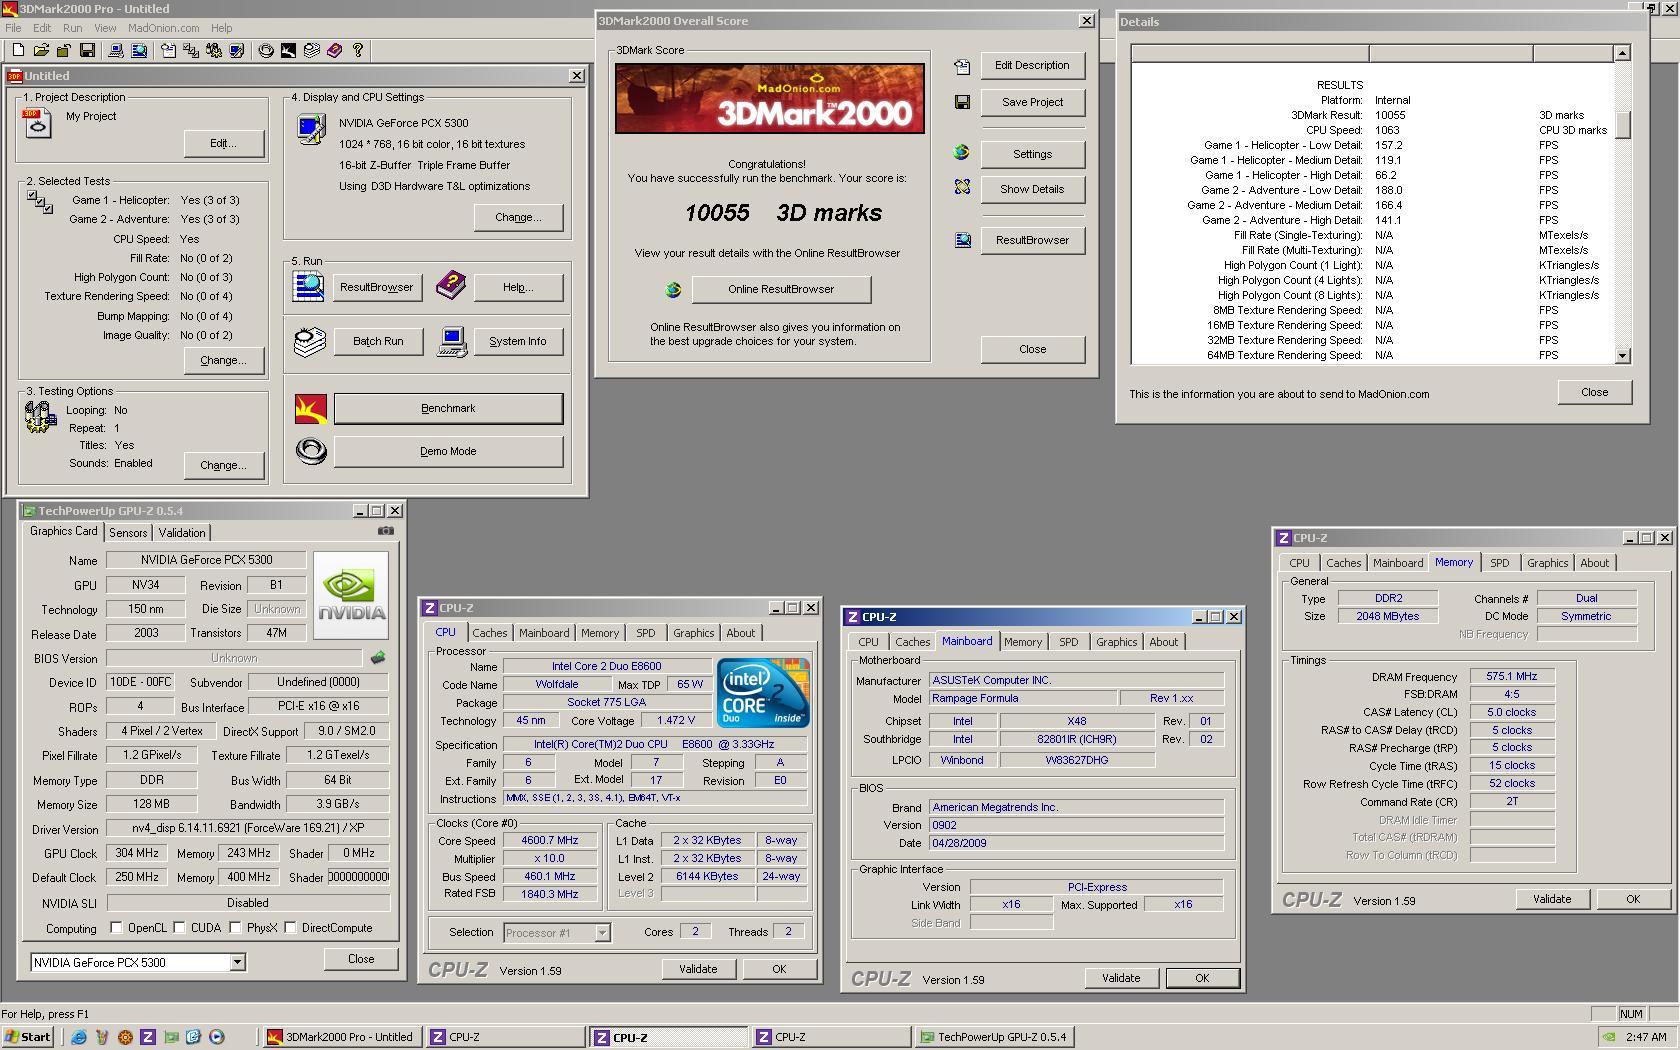Click Validate in CPU-Z memory window
The height and width of the screenshot is (1050, 1680).
(x=1551, y=899)
